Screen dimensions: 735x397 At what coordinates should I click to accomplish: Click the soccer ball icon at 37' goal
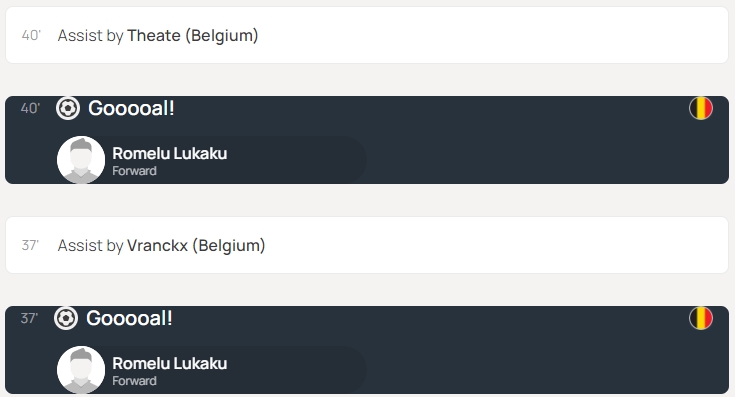pos(66,318)
